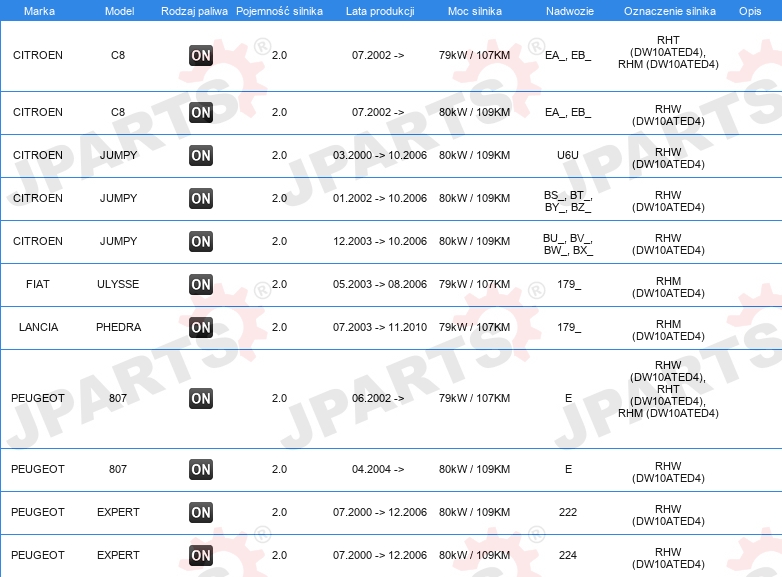Click first Citroen C8 engine codes RHT, RHM

(x=668, y=52)
